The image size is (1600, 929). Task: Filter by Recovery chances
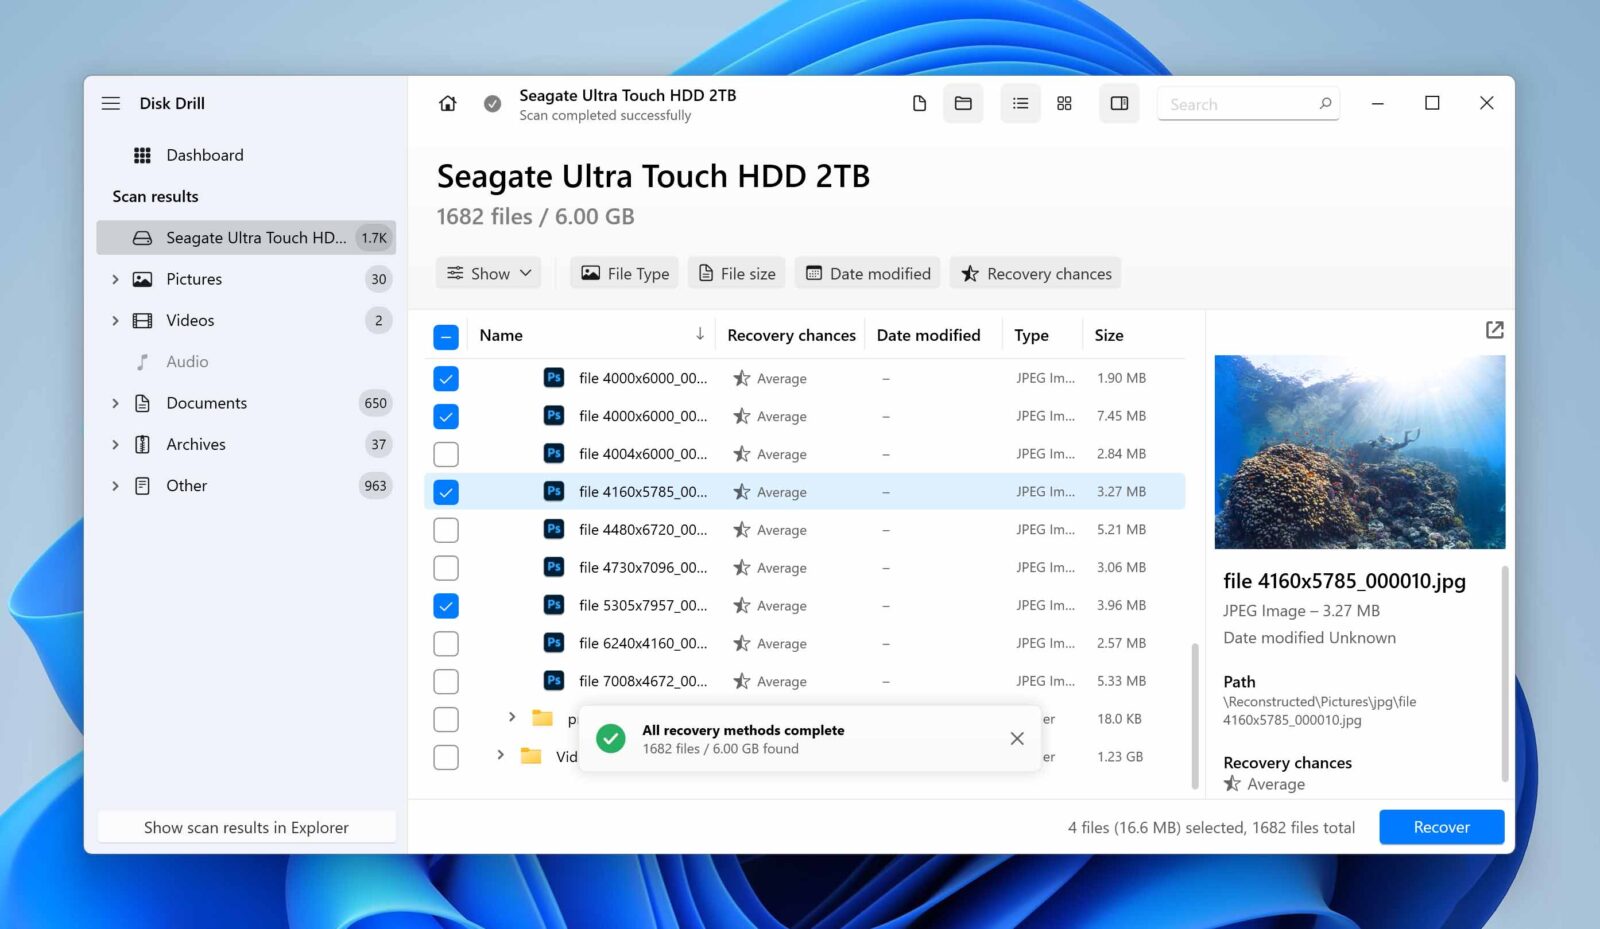point(1035,272)
